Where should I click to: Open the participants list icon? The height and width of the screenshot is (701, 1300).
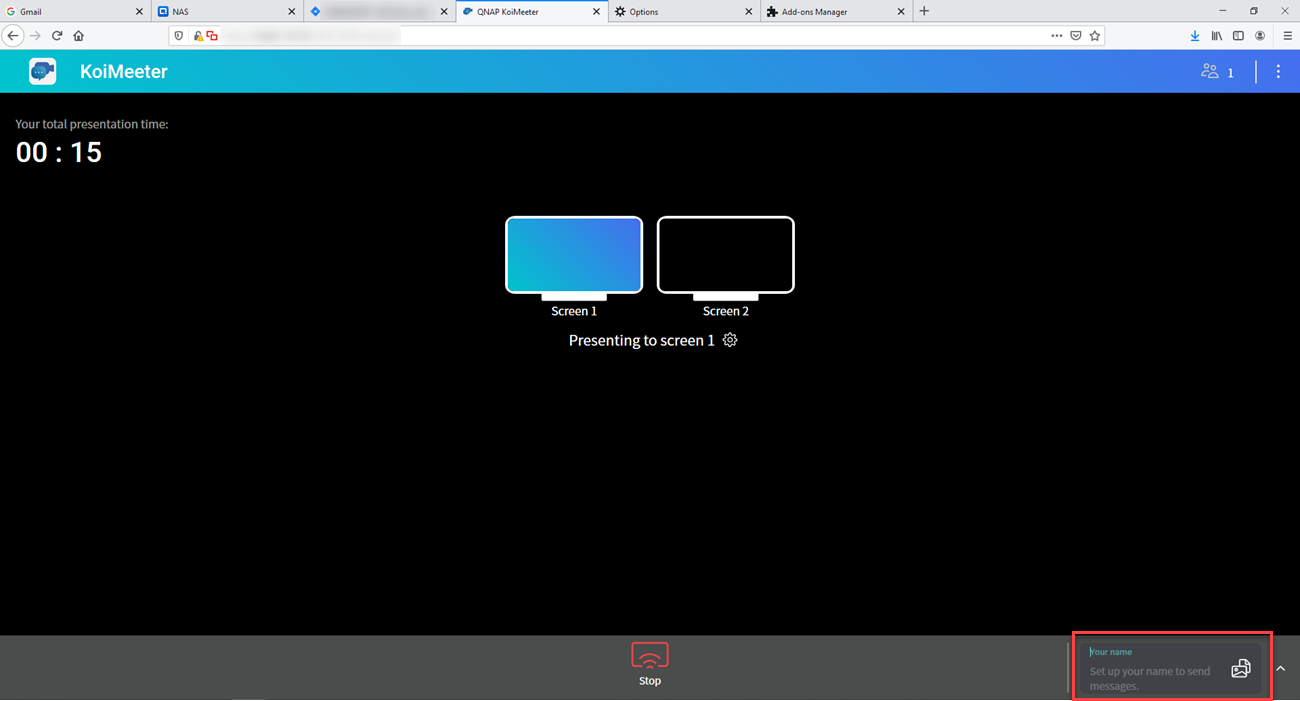pyautogui.click(x=1211, y=72)
